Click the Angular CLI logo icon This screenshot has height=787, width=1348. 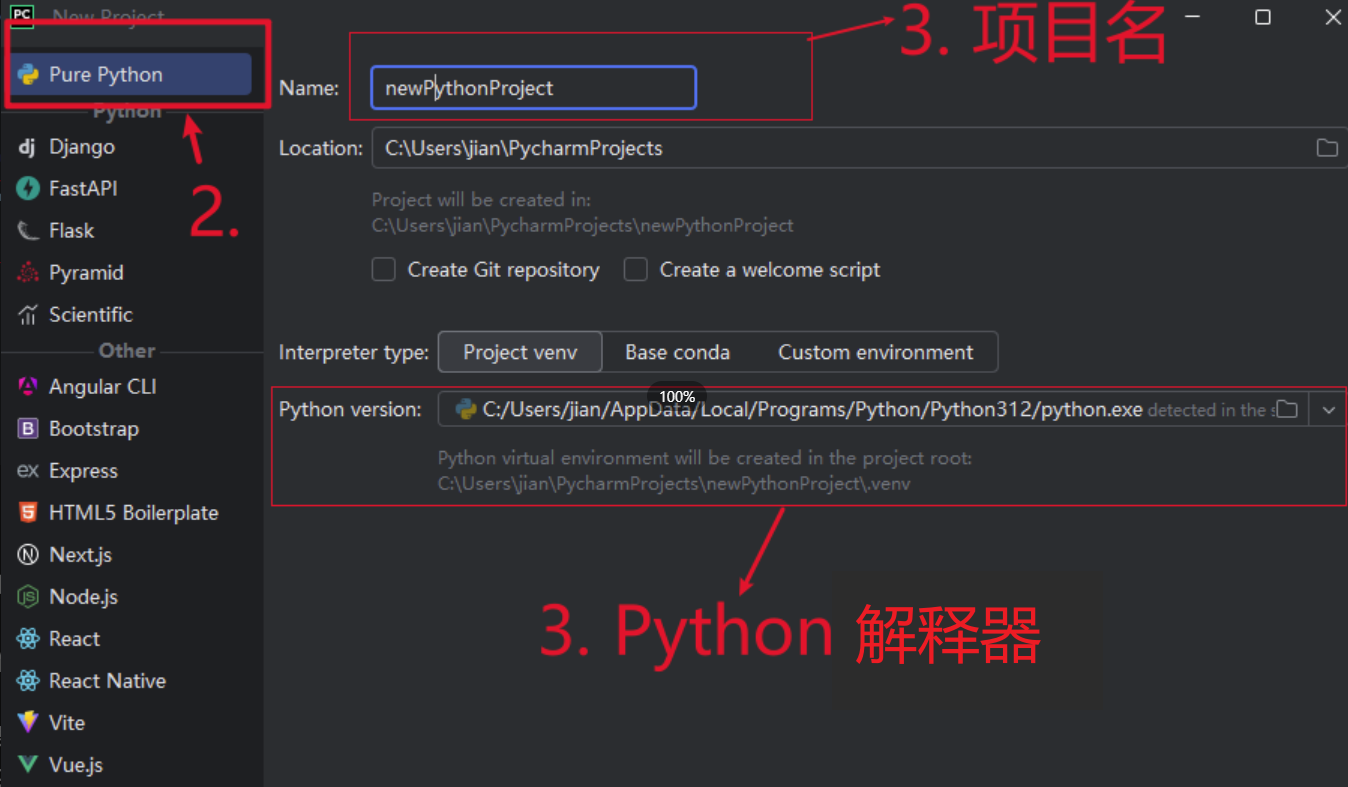[28, 387]
